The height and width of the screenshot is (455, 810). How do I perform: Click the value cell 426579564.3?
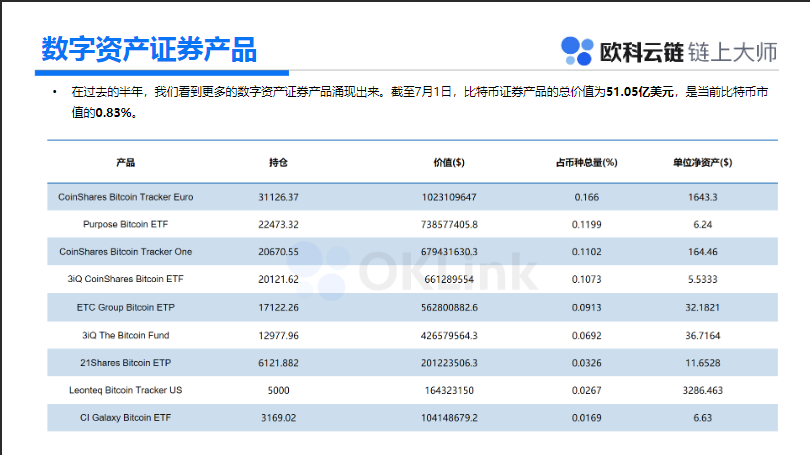click(x=449, y=336)
